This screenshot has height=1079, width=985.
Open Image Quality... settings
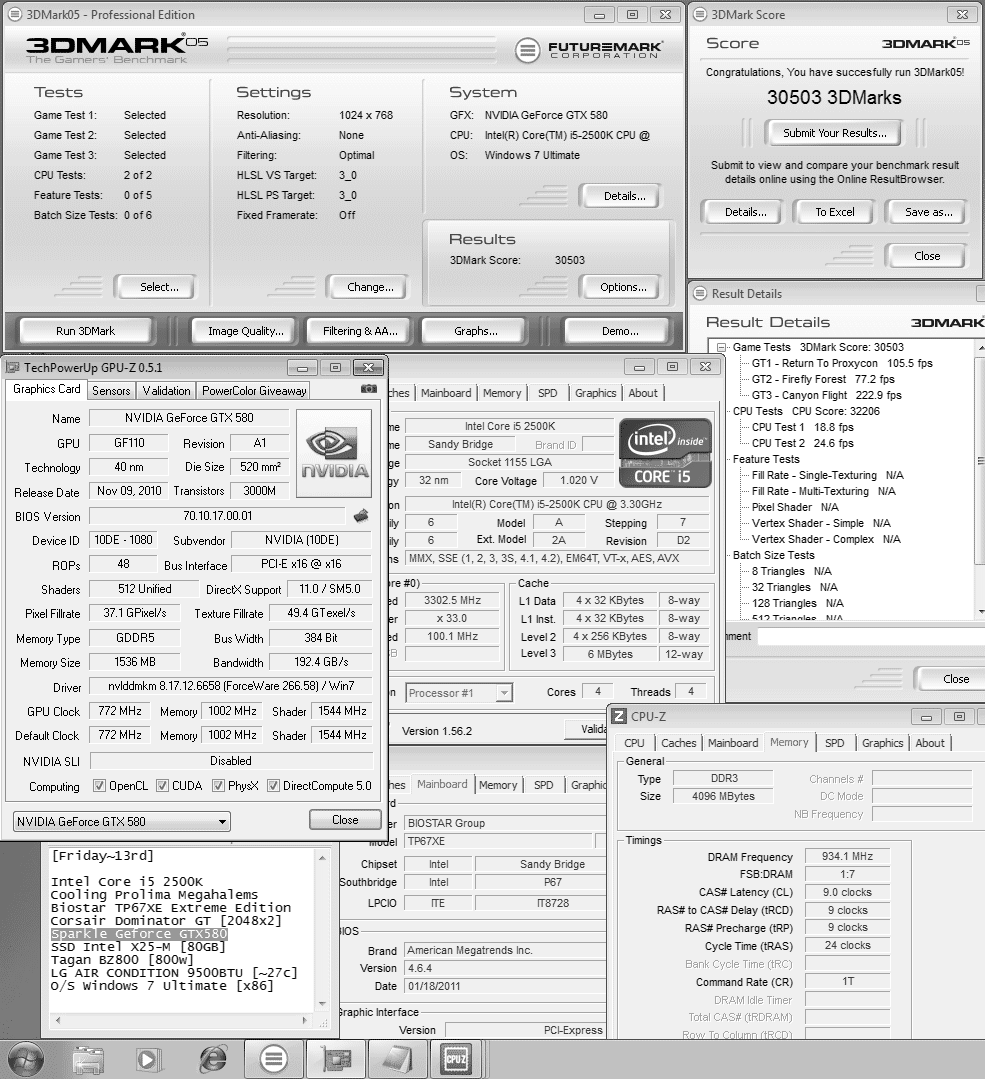(x=246, y=331)
